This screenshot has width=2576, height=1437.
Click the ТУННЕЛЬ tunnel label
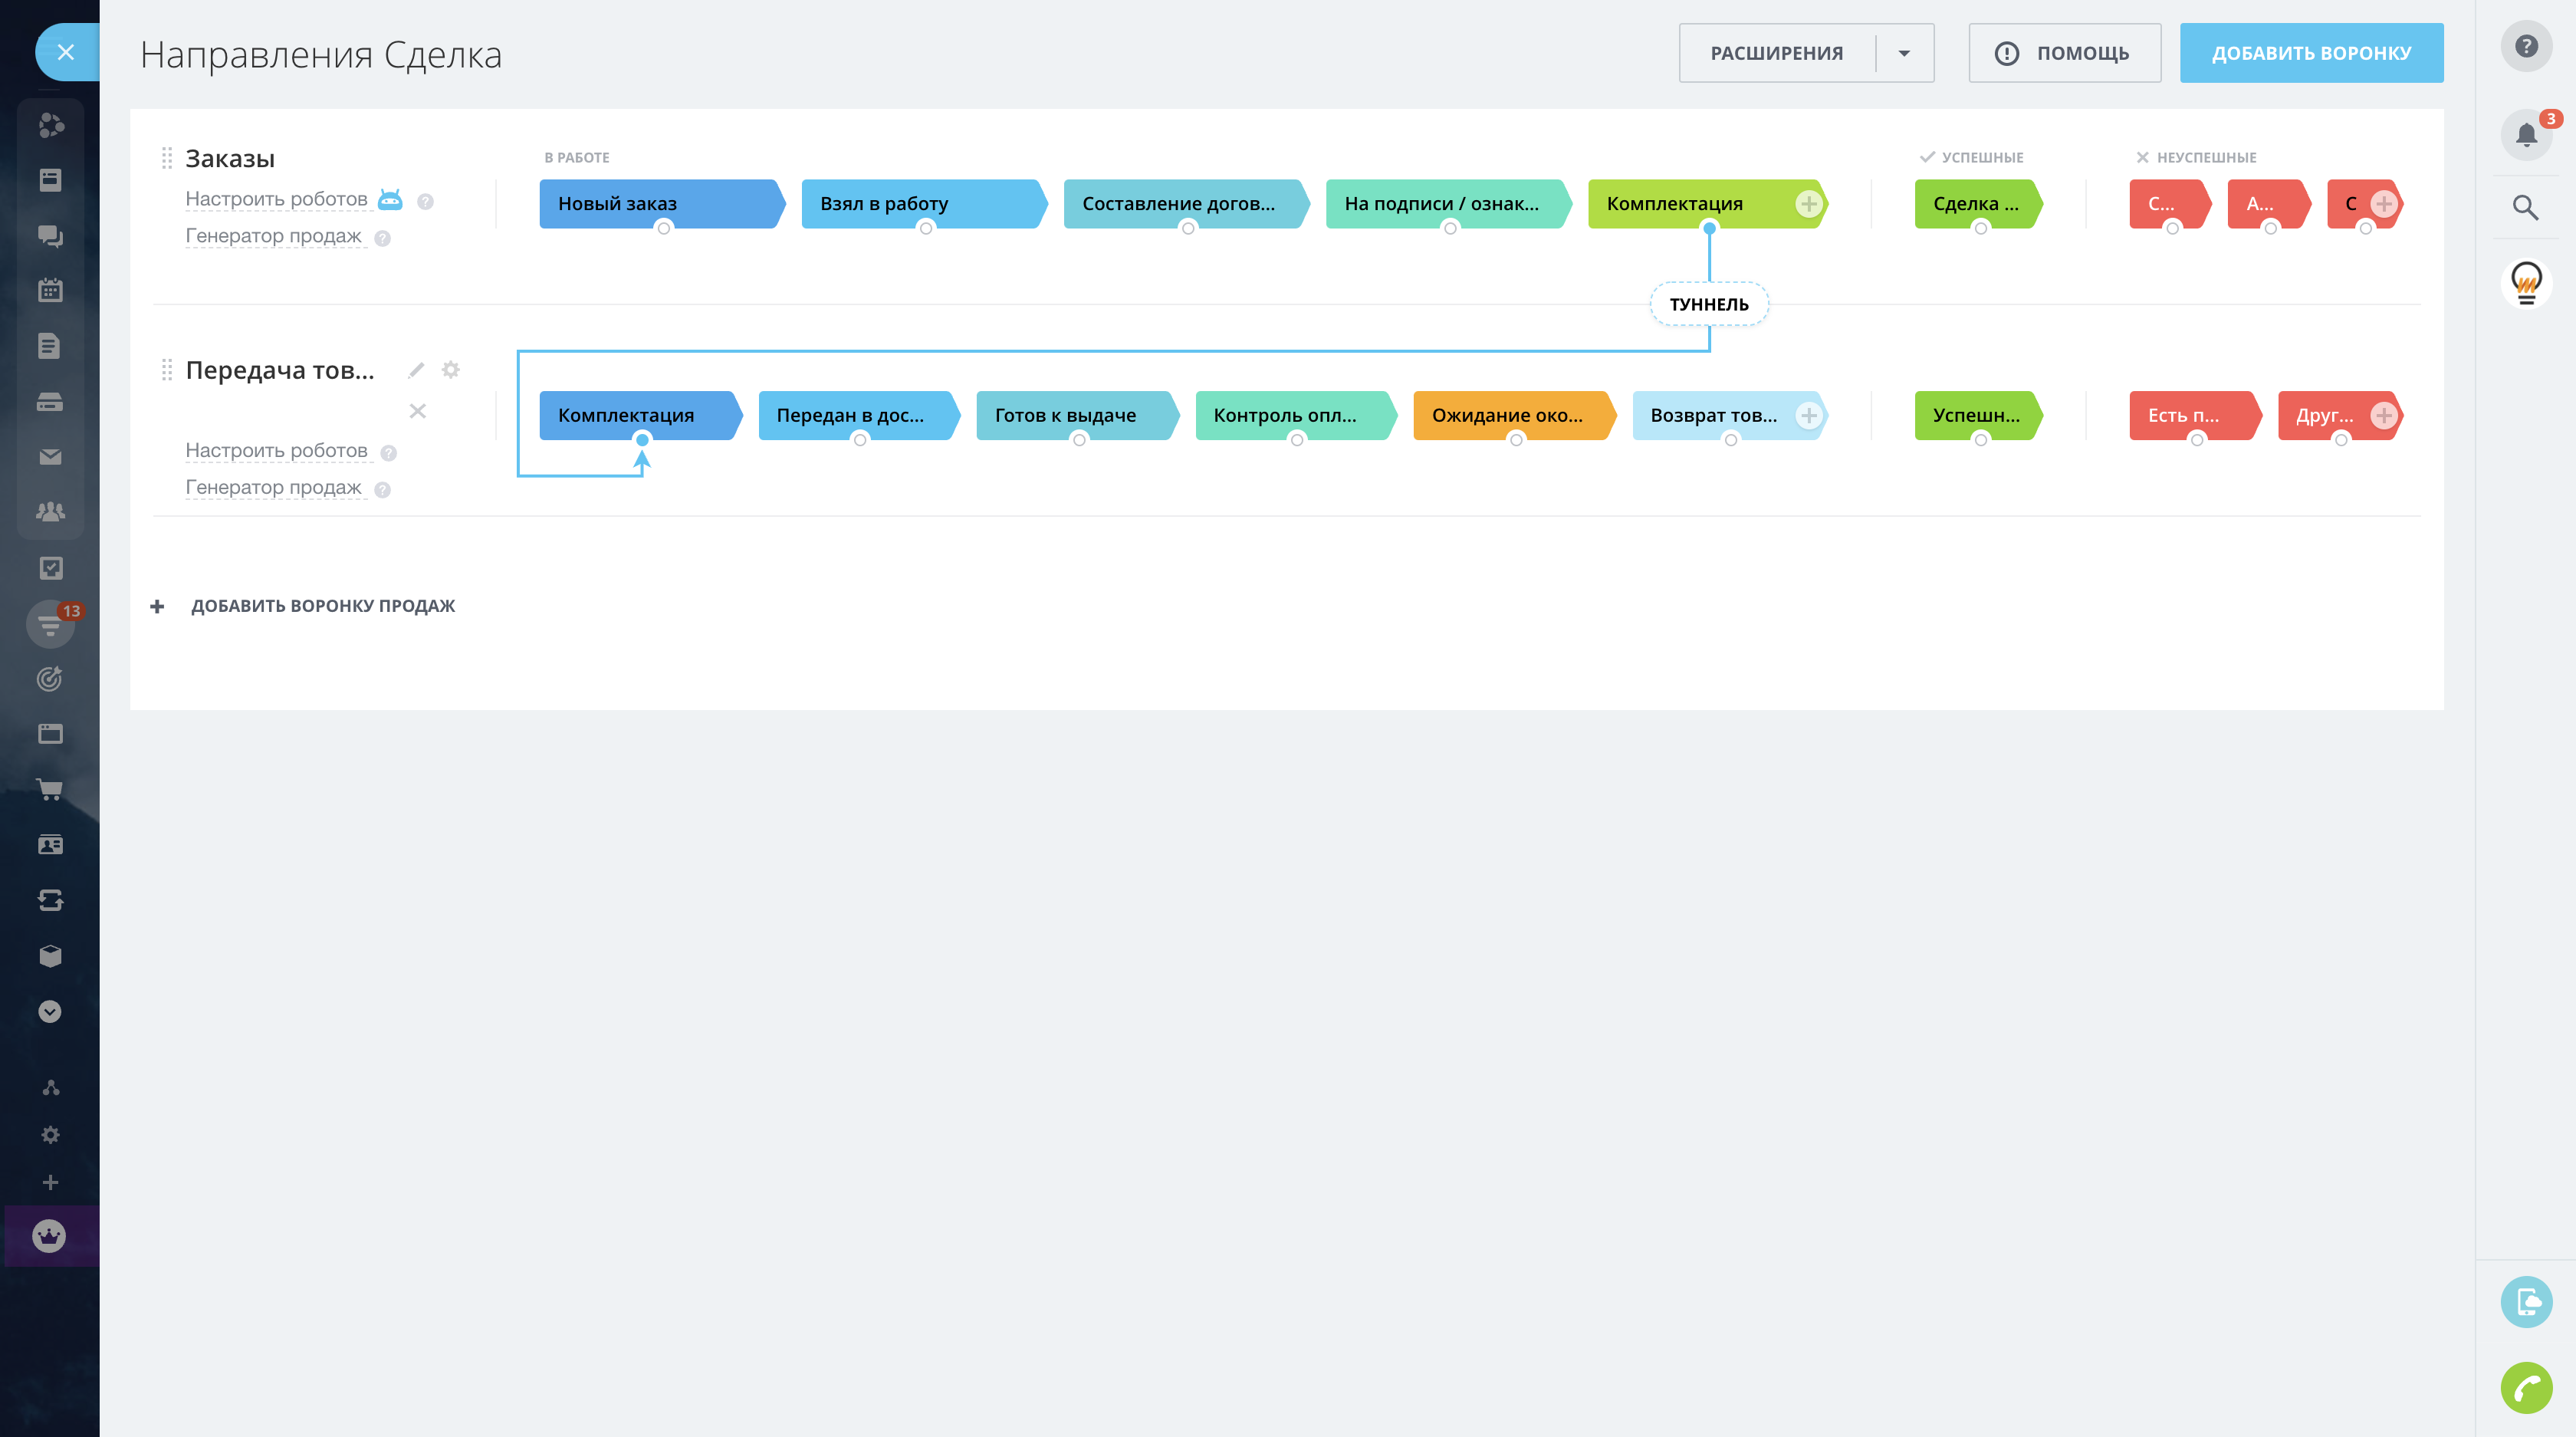[1709, 304]
